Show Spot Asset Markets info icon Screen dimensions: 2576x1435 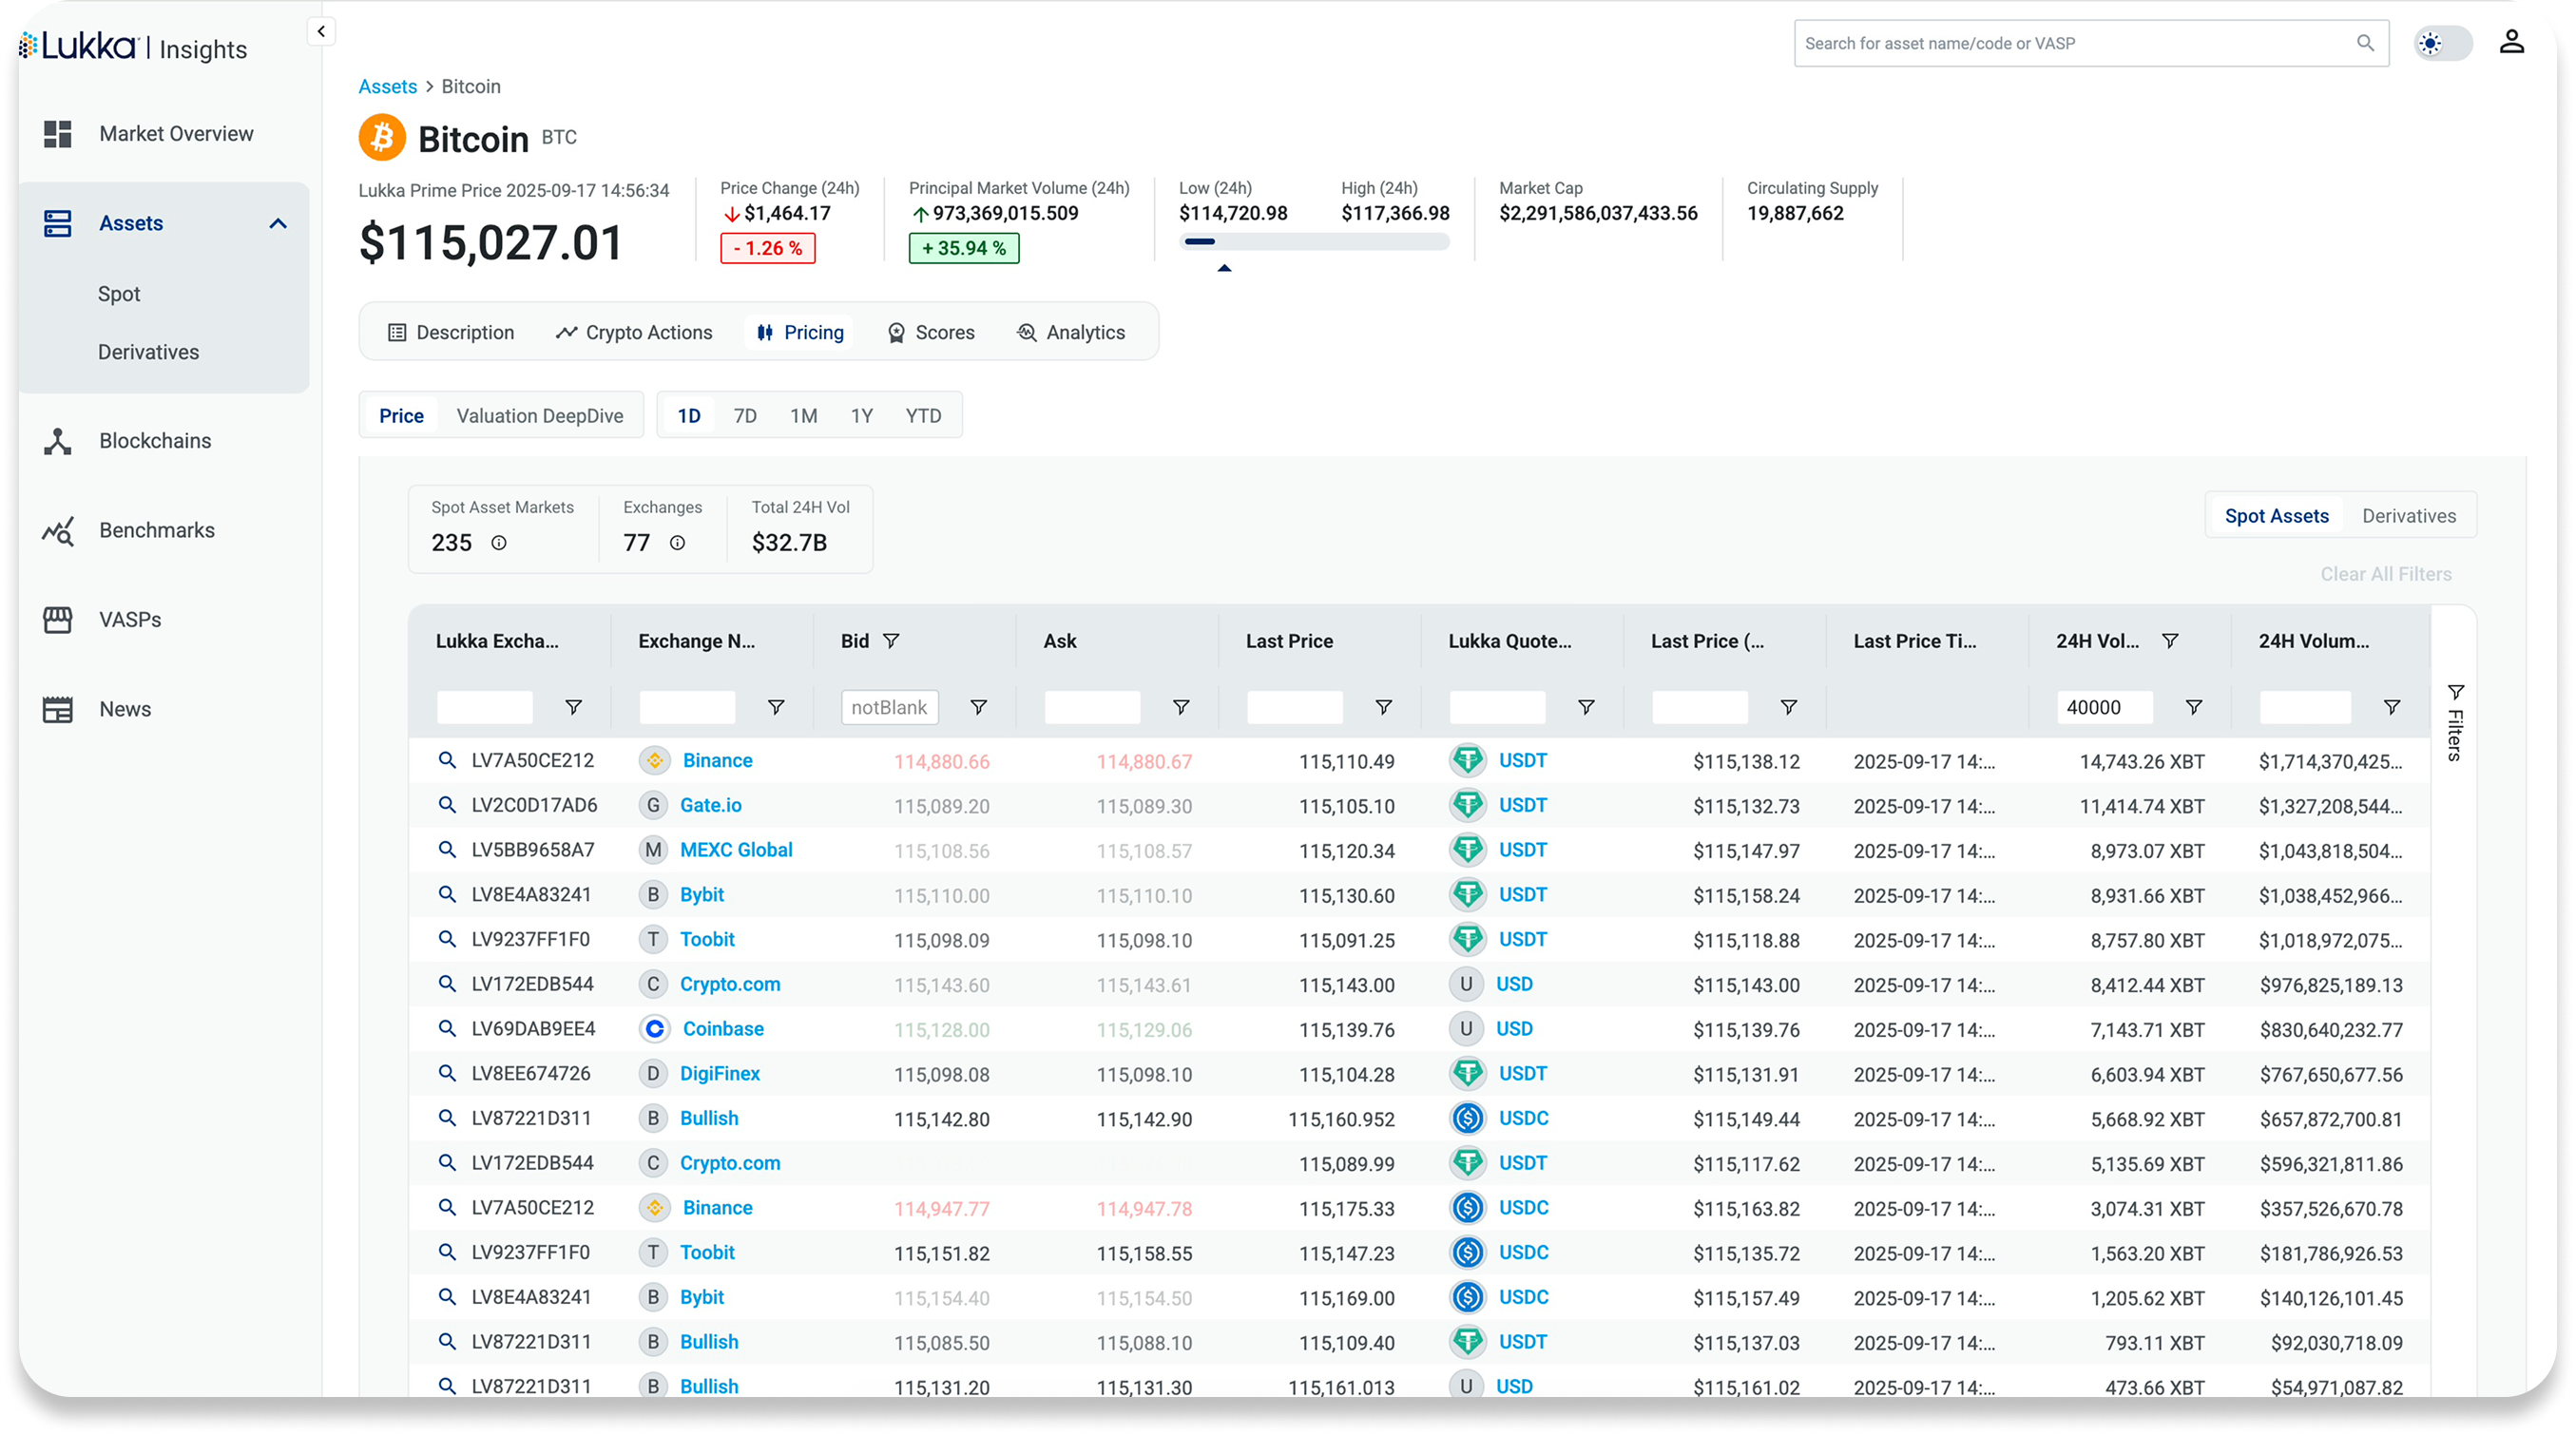point(499,543)
